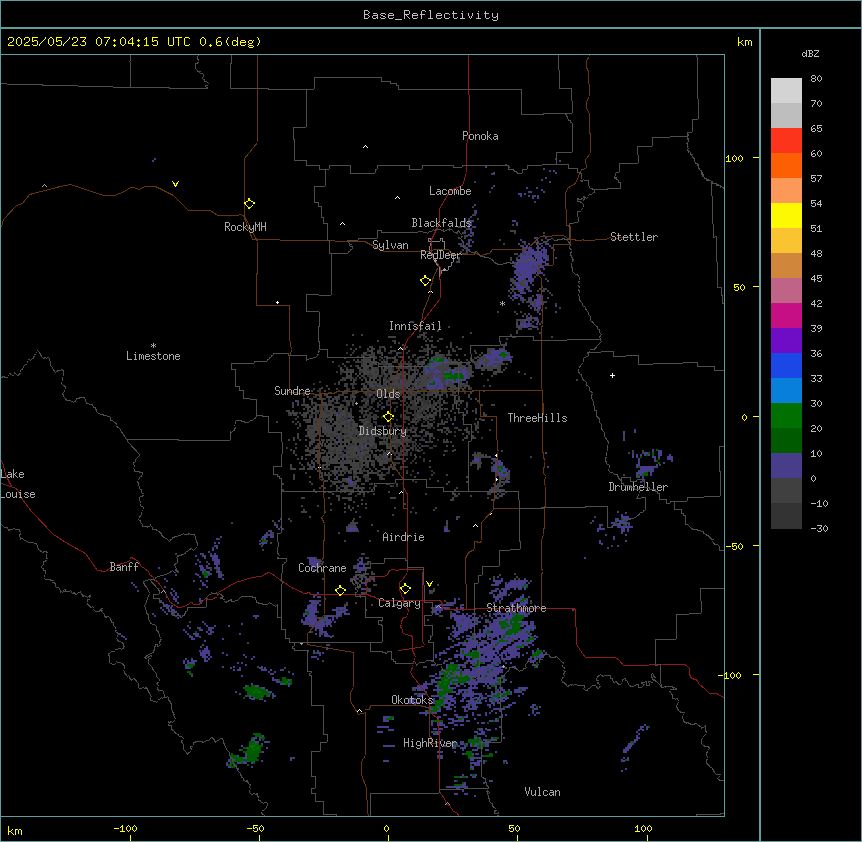The height and width of the screenshot is (842, 862).
Task: Click the Vulcan town label
Action: click(542, 792)
